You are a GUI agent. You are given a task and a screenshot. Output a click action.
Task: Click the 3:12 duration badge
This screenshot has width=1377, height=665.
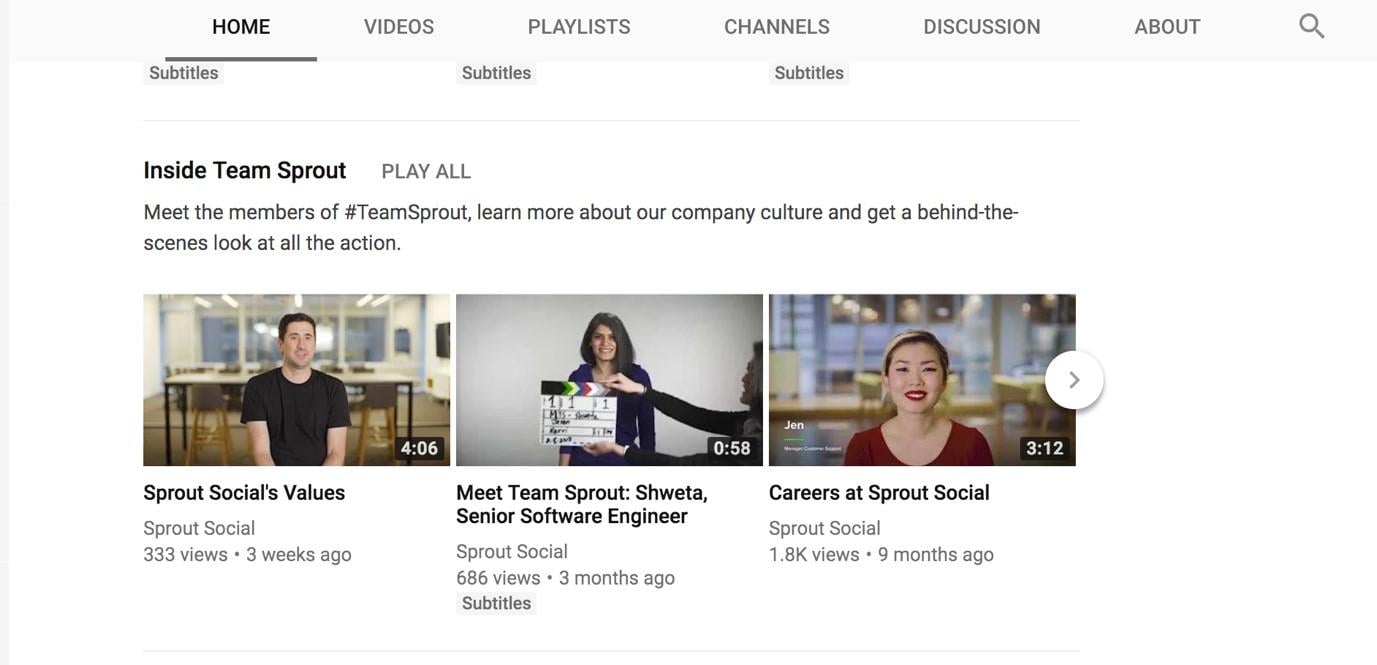point(1044,448)
